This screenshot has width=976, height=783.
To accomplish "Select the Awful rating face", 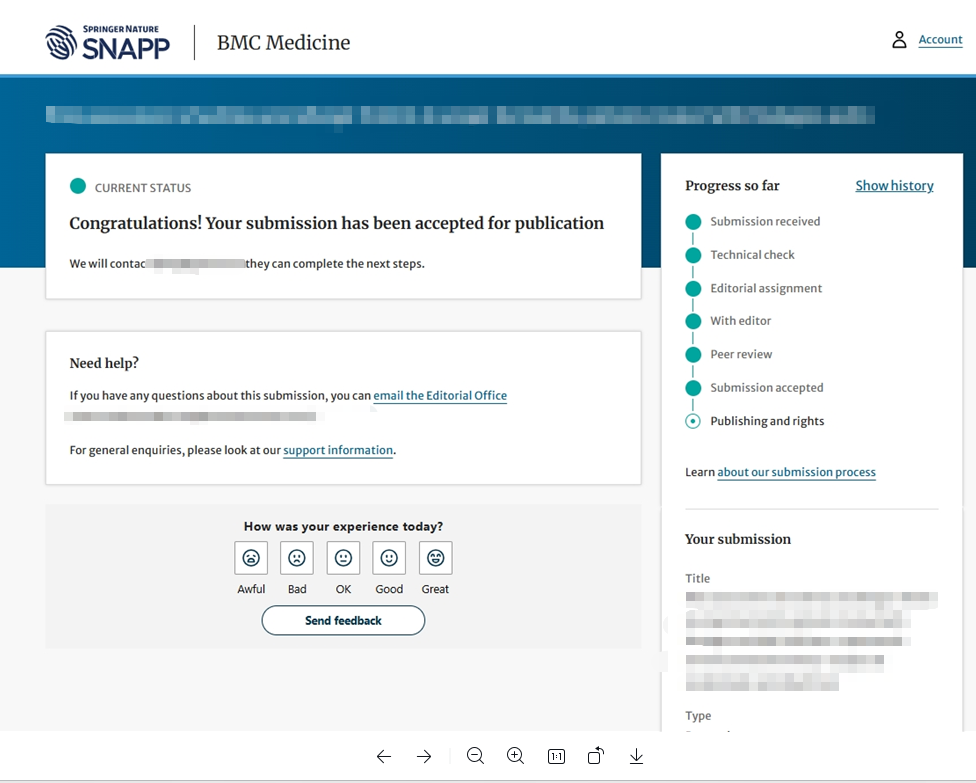I will click(x=251, y=558).
